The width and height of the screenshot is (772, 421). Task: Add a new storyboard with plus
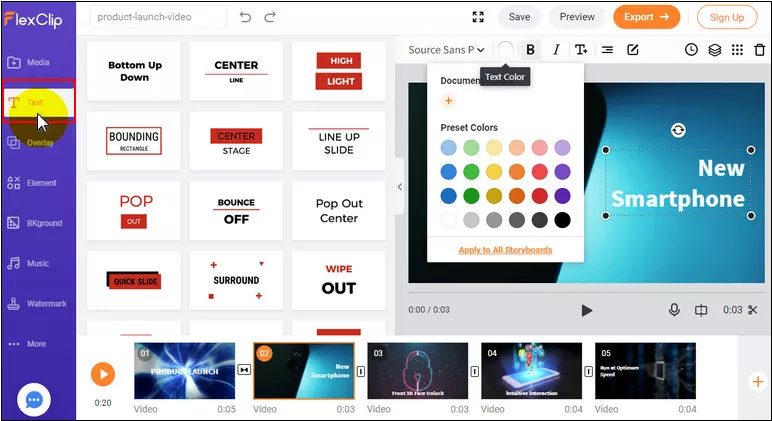coord(758,382)
